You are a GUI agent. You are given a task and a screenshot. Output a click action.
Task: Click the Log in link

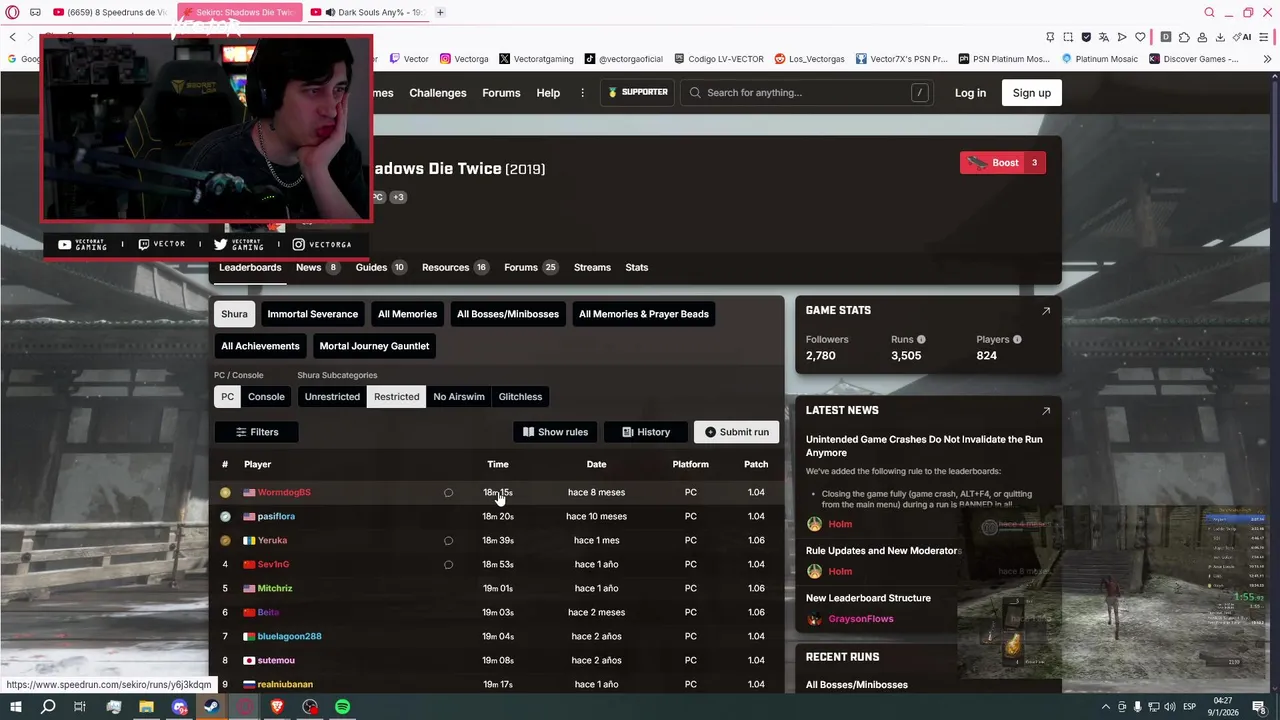click(x=970, y=93)
